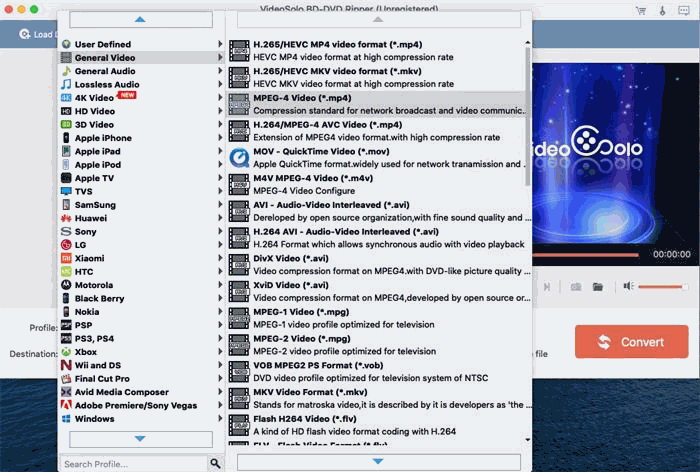Select the PS3, PS4 category
The width and height of the screenshot is (700, 472).
click(142, 338)
